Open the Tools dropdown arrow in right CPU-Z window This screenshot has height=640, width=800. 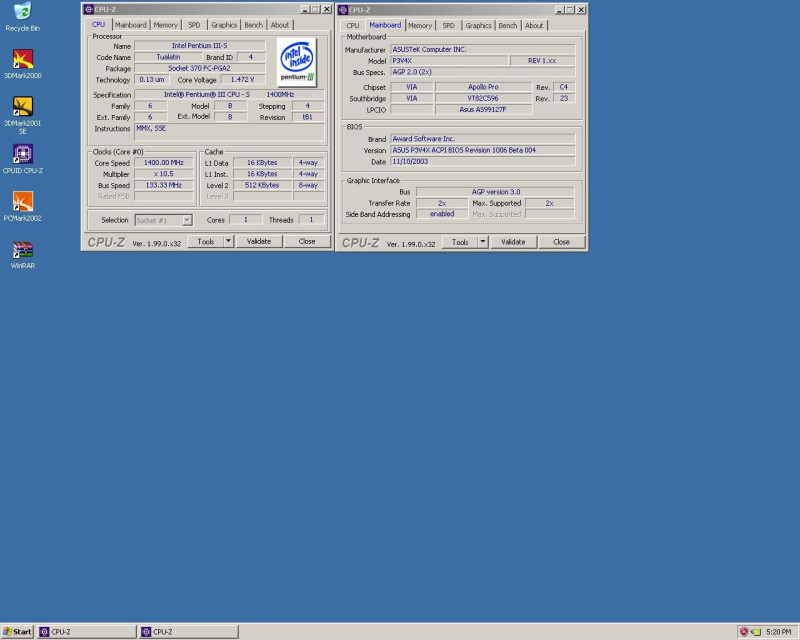[483, 241]
